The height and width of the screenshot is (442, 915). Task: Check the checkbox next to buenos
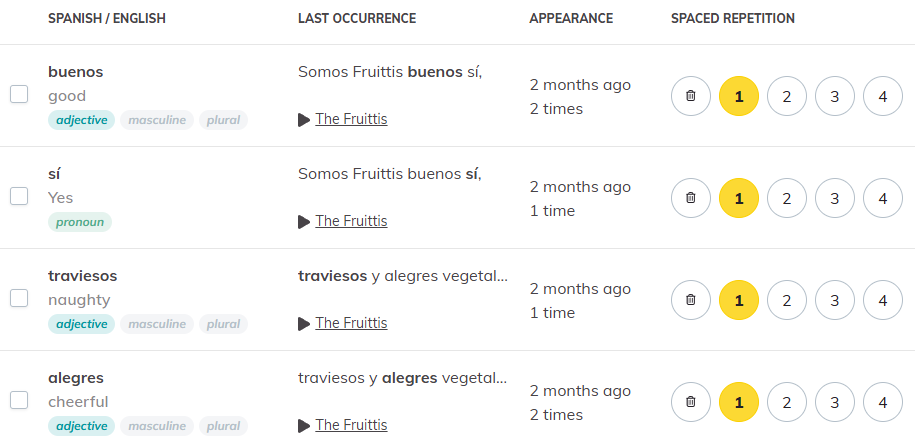tap(19, 94)
